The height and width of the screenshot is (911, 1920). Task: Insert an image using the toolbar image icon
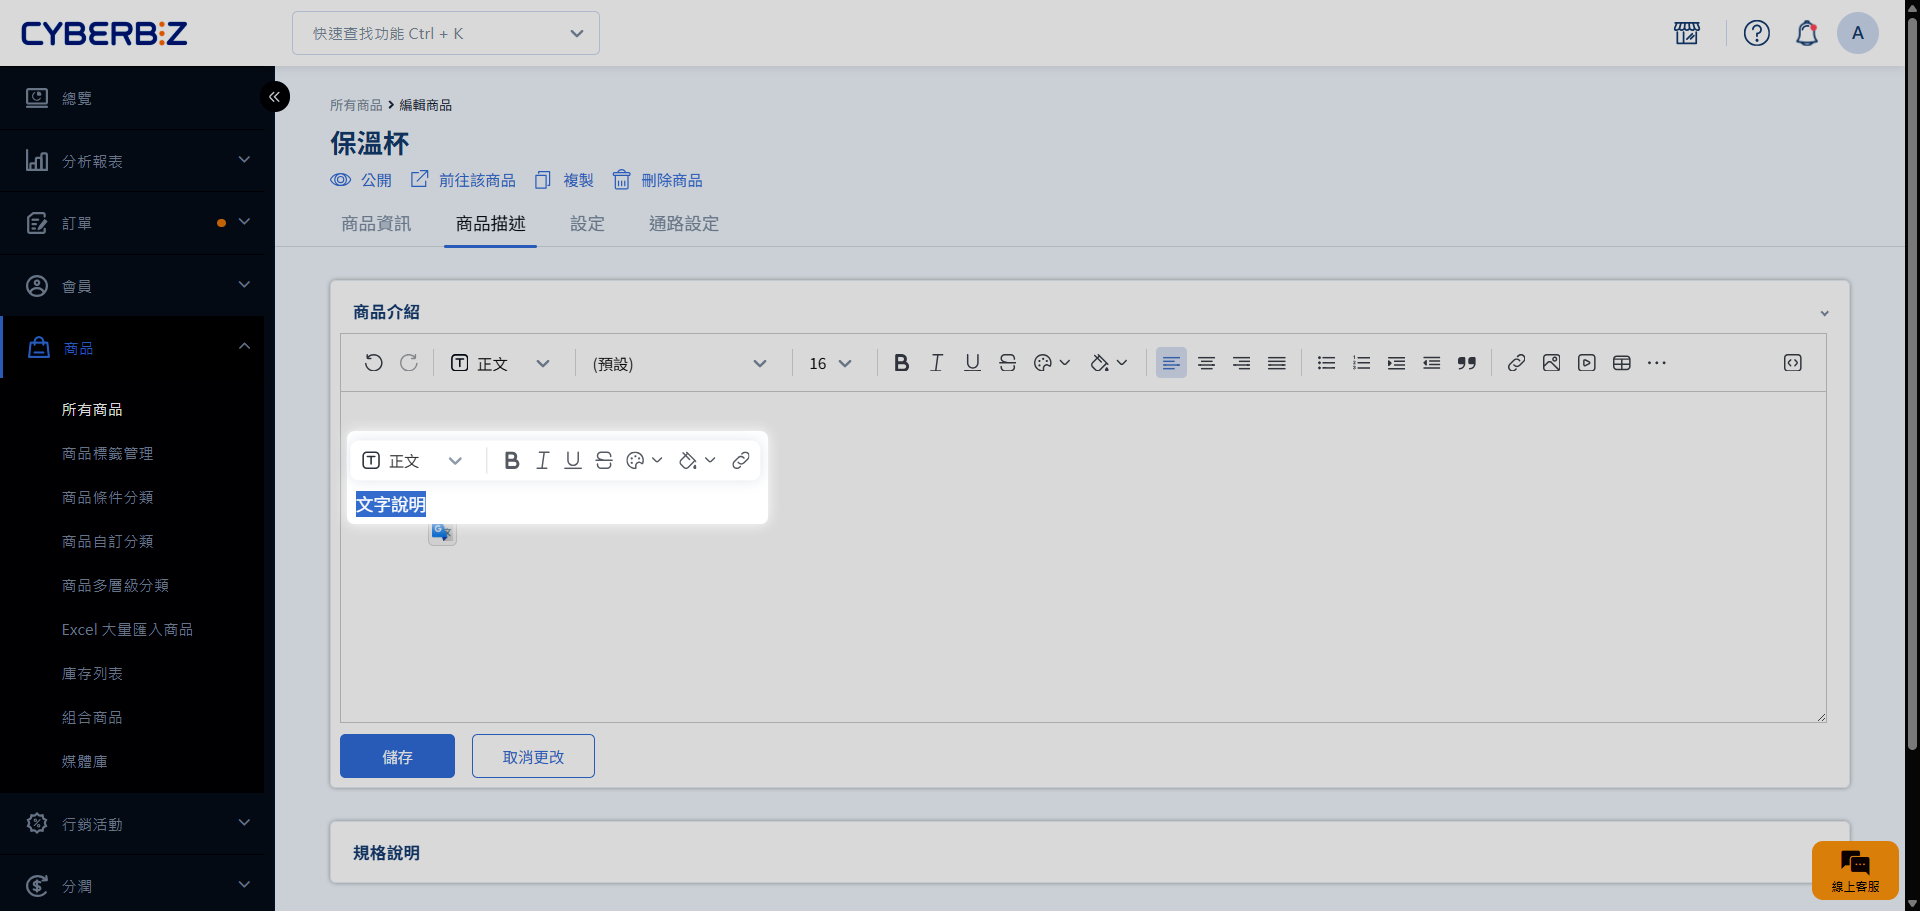(1551, 363)
